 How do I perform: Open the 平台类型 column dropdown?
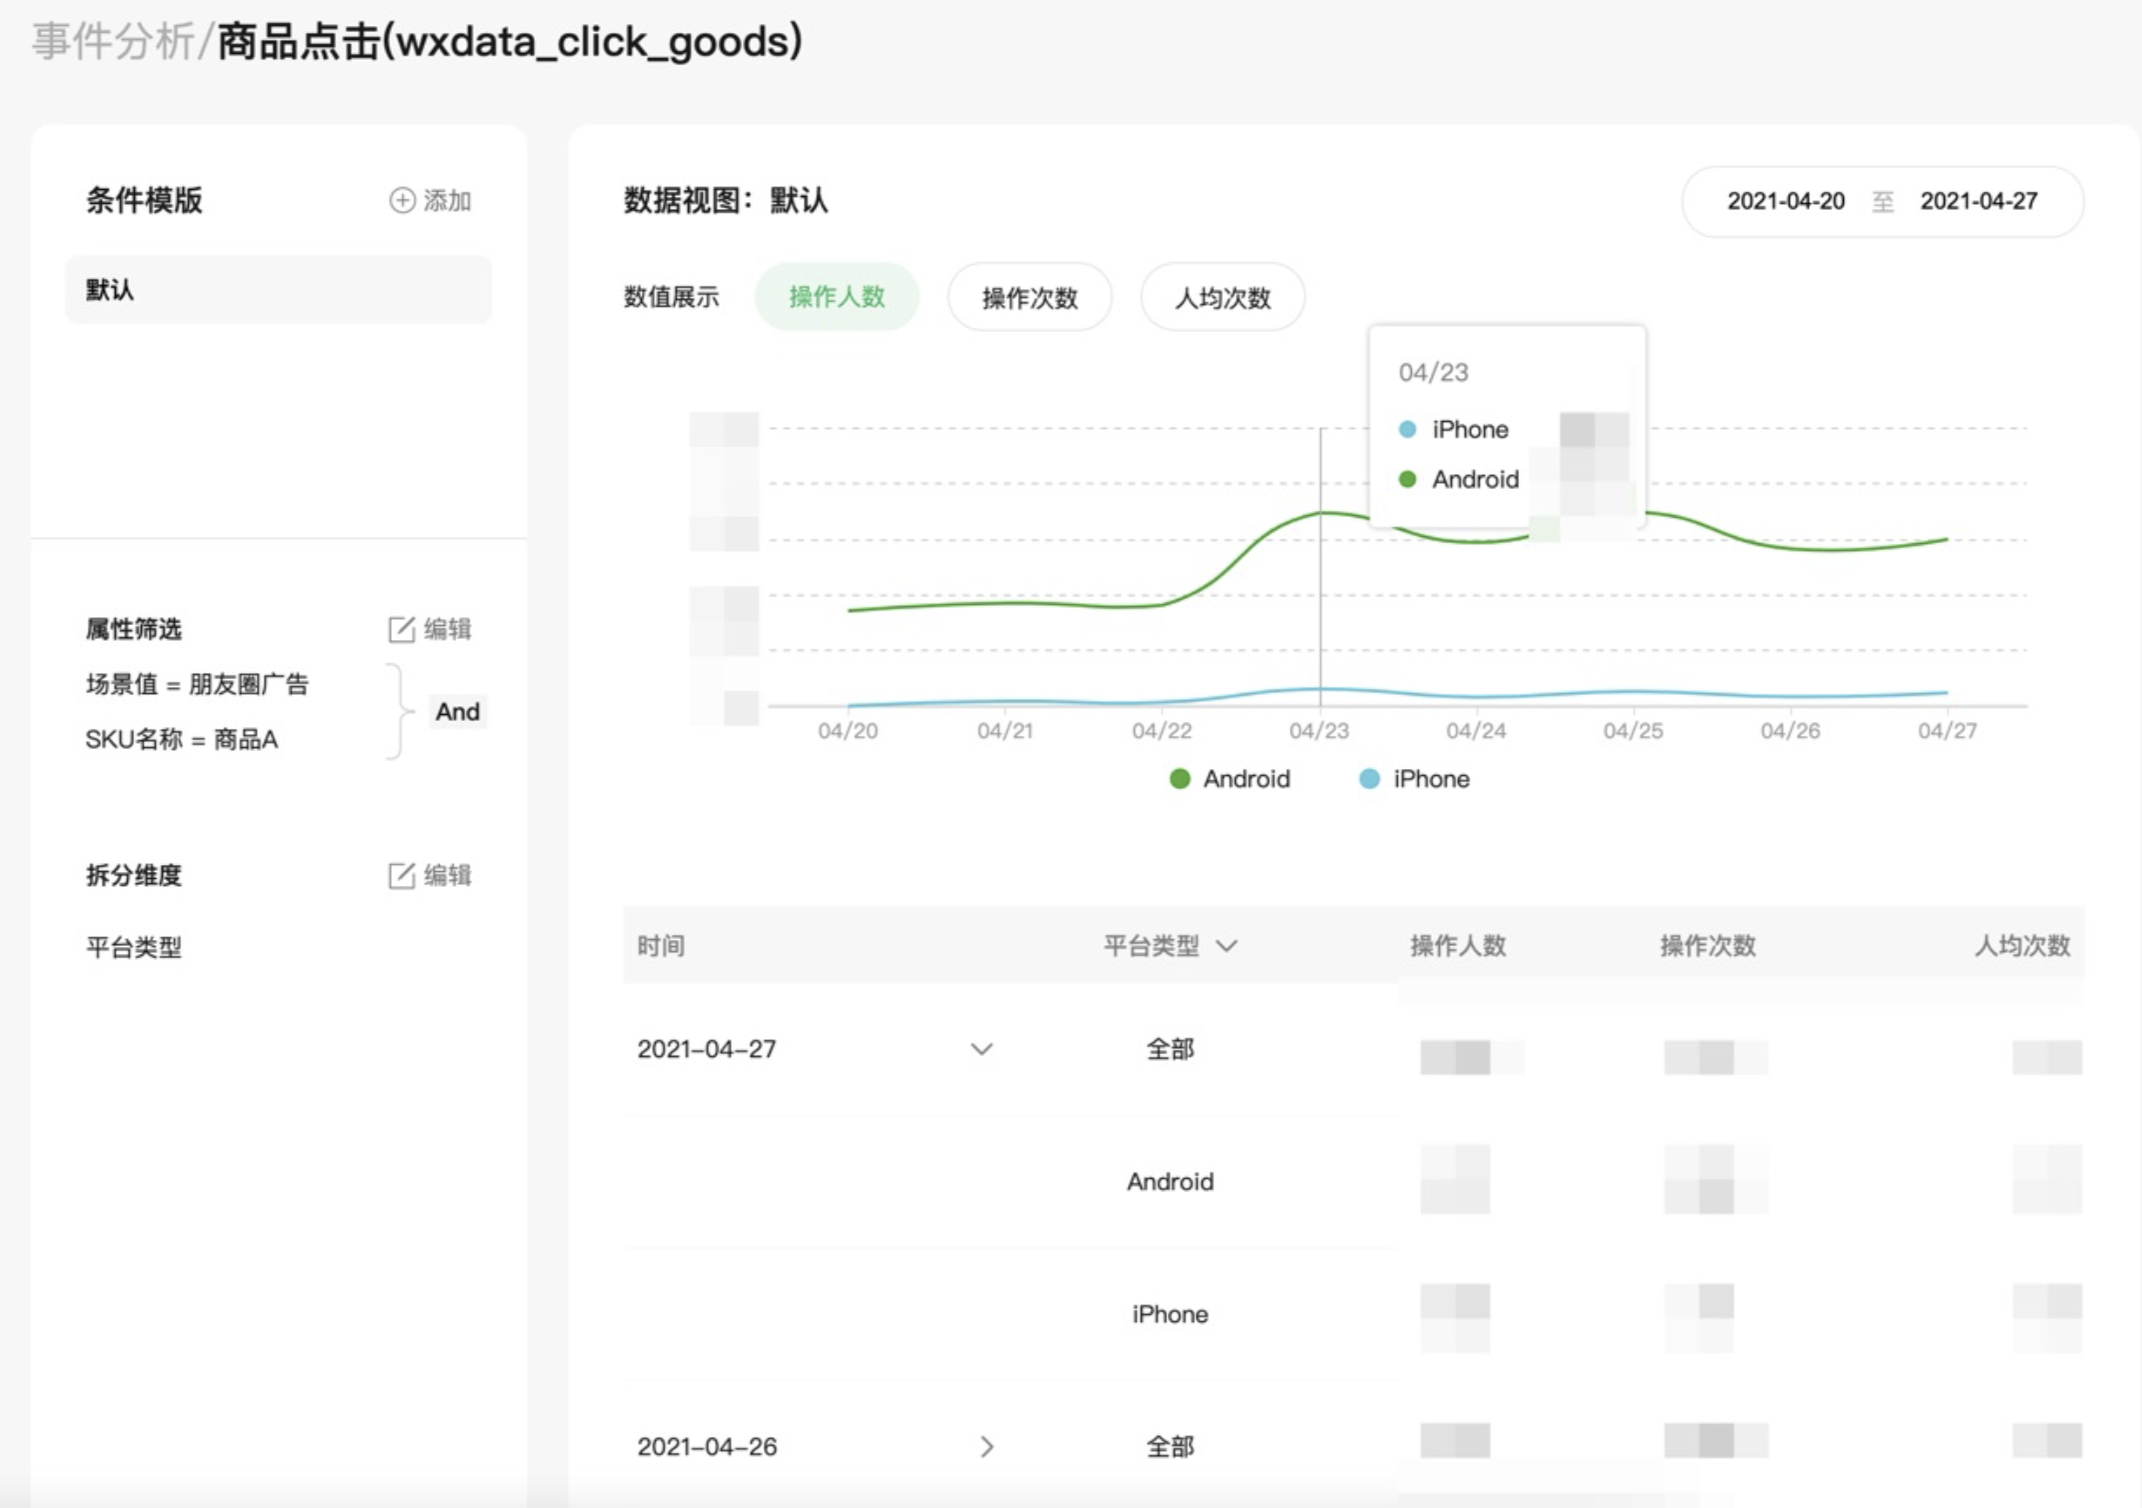click(x=1227, y=945)
